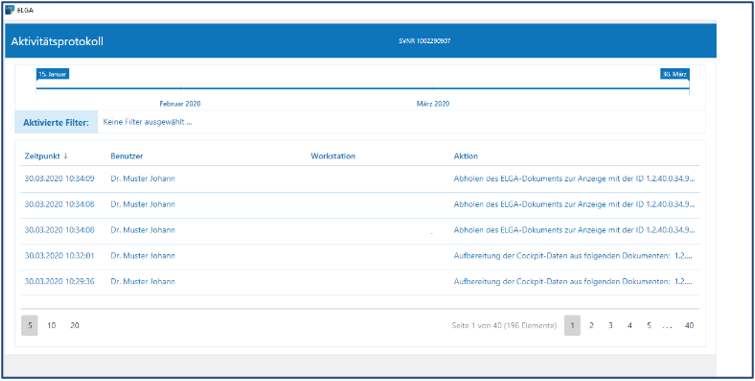
Task: Click the März 2020 timeline label
Action: (x=433, y=104)
